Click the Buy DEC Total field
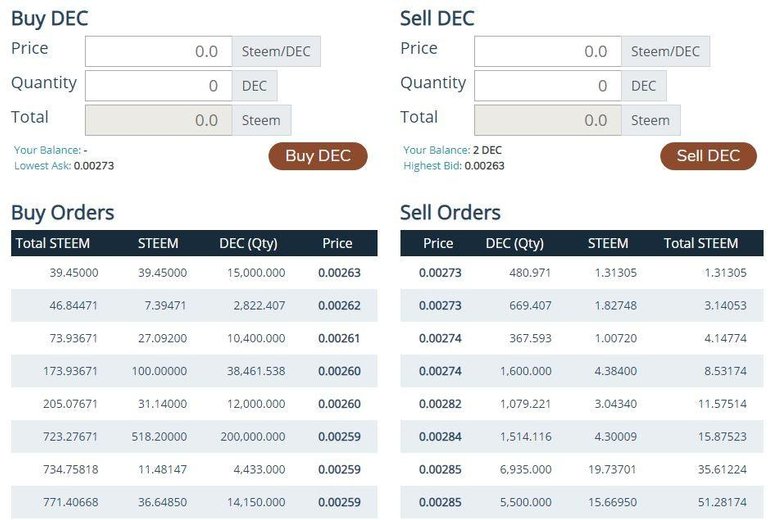Screen dimensions: 768x520 pyautogui.click(x=158, y=121)
